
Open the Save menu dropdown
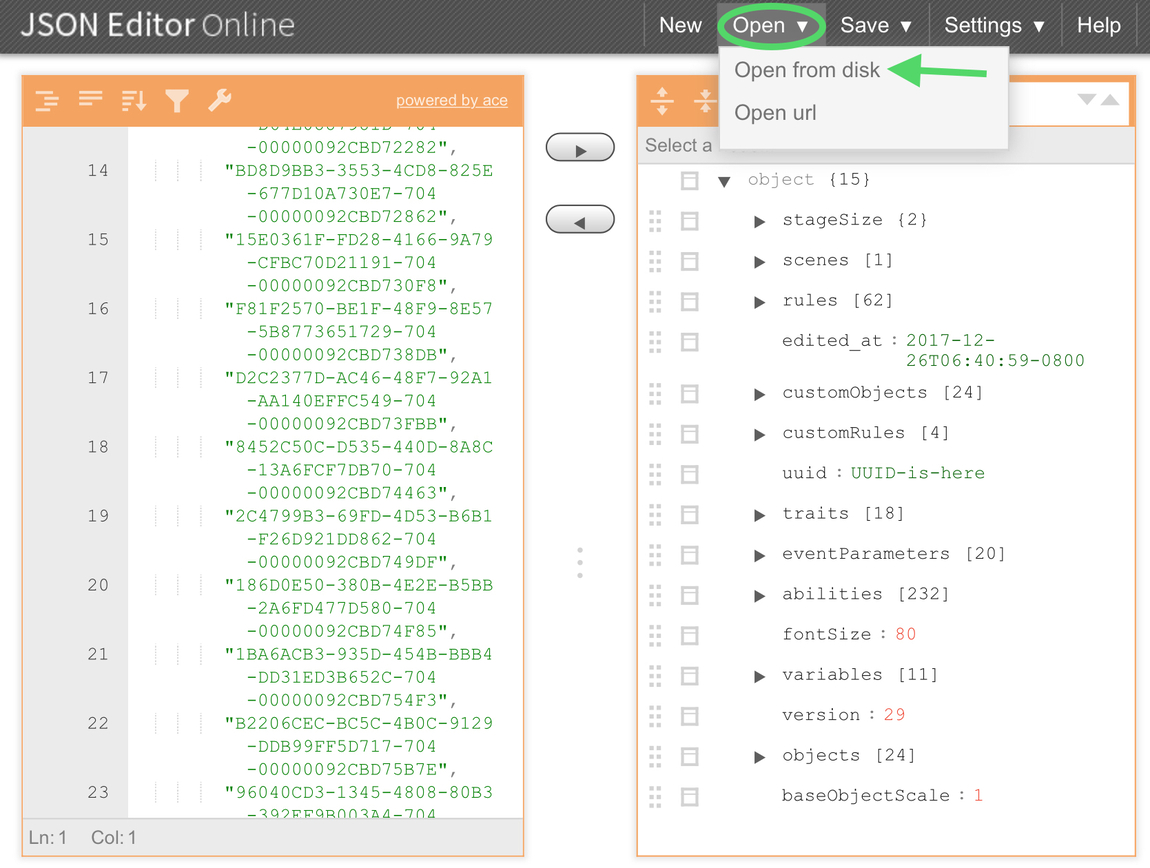[x=876, y=26]
